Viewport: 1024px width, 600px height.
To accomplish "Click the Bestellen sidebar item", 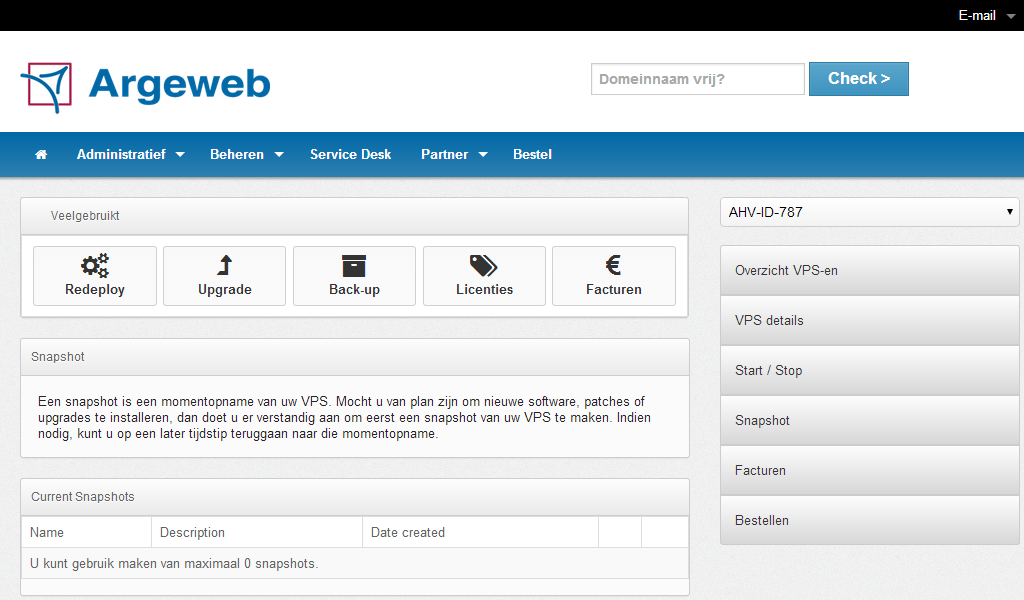I will click(x=869, y=521).
